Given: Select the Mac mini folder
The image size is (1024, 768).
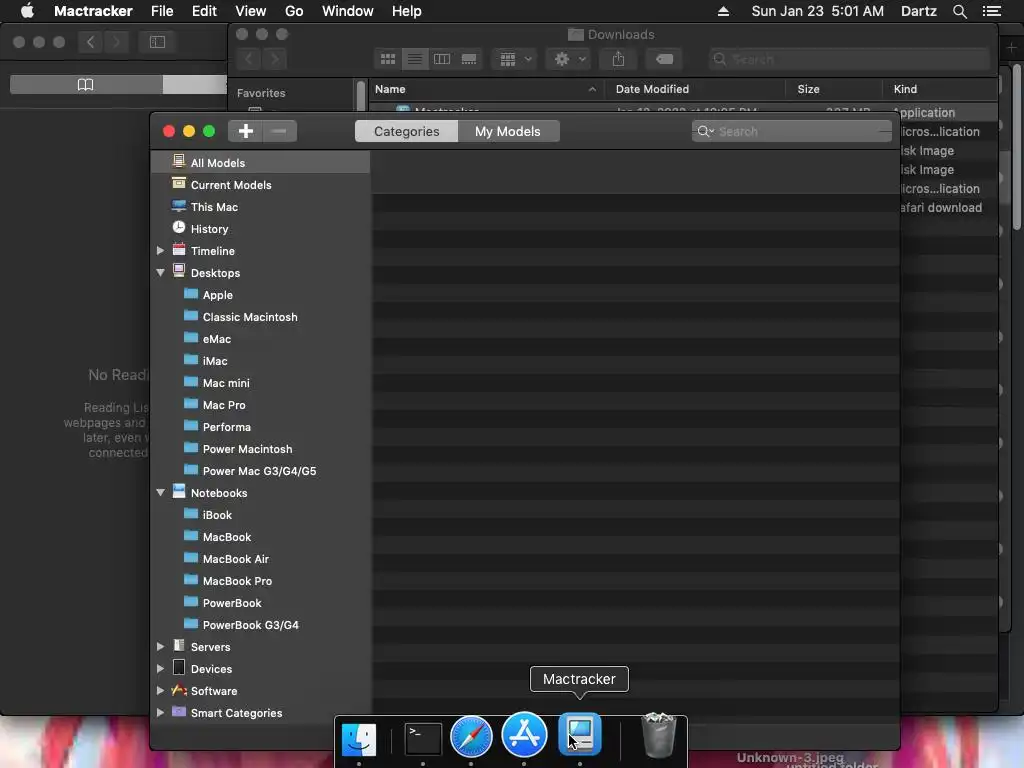Looking at the screenshot, I should (261, 383).
